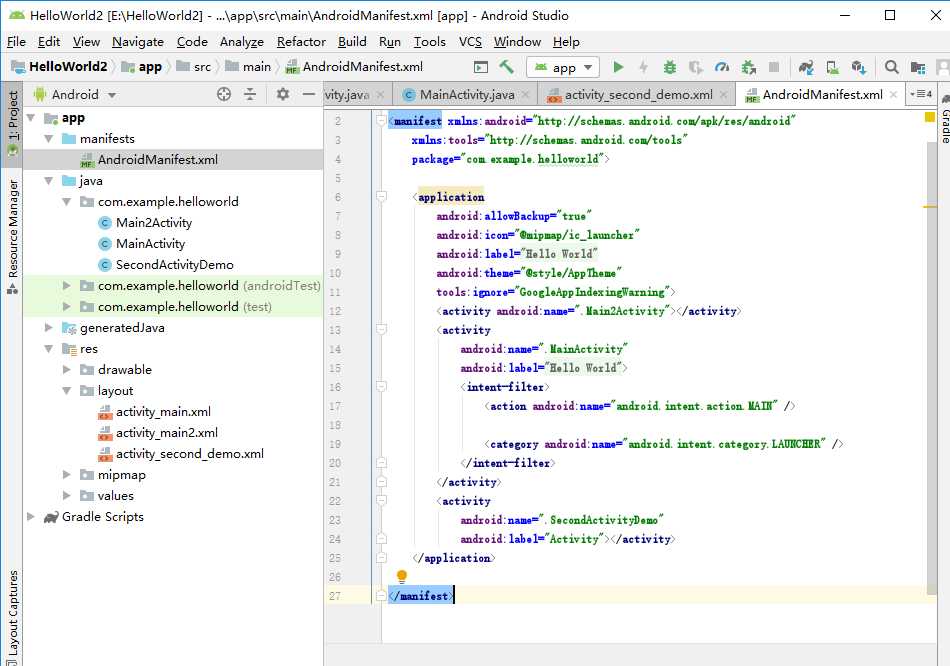This screenshot has height=666, width=950.
Task: Close the MainActivity.java tab
Action: (x=525, y=95)
